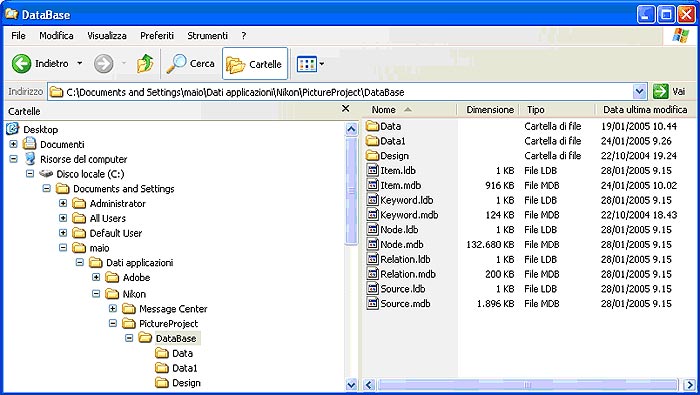Select the Relation.mdb file icon
The width and height of the screenshot is (700, 395).
click(x=372, y=274)
